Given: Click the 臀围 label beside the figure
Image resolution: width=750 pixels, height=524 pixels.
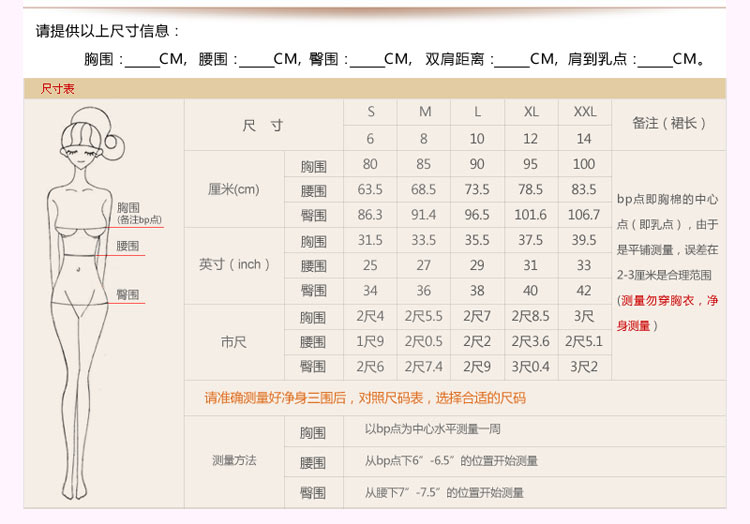Looking at the screenshot, I should 127,295.
